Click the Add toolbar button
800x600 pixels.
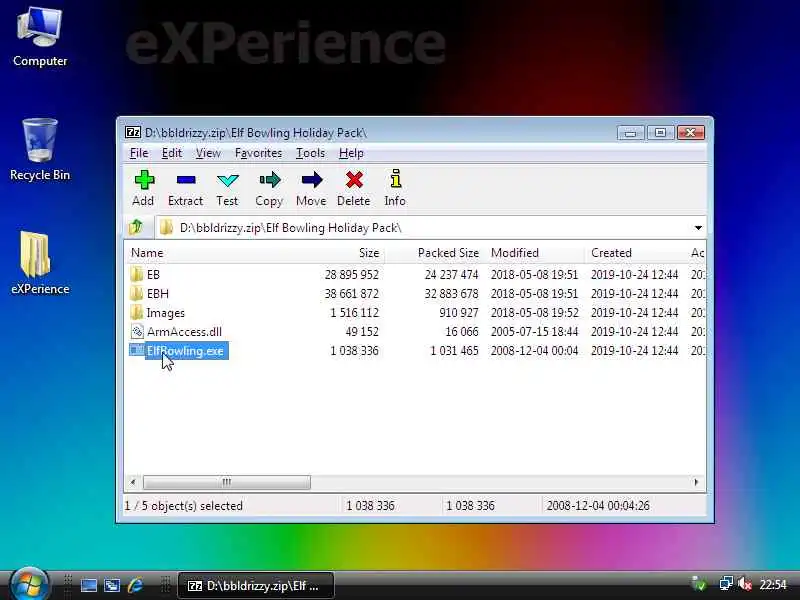143,188
